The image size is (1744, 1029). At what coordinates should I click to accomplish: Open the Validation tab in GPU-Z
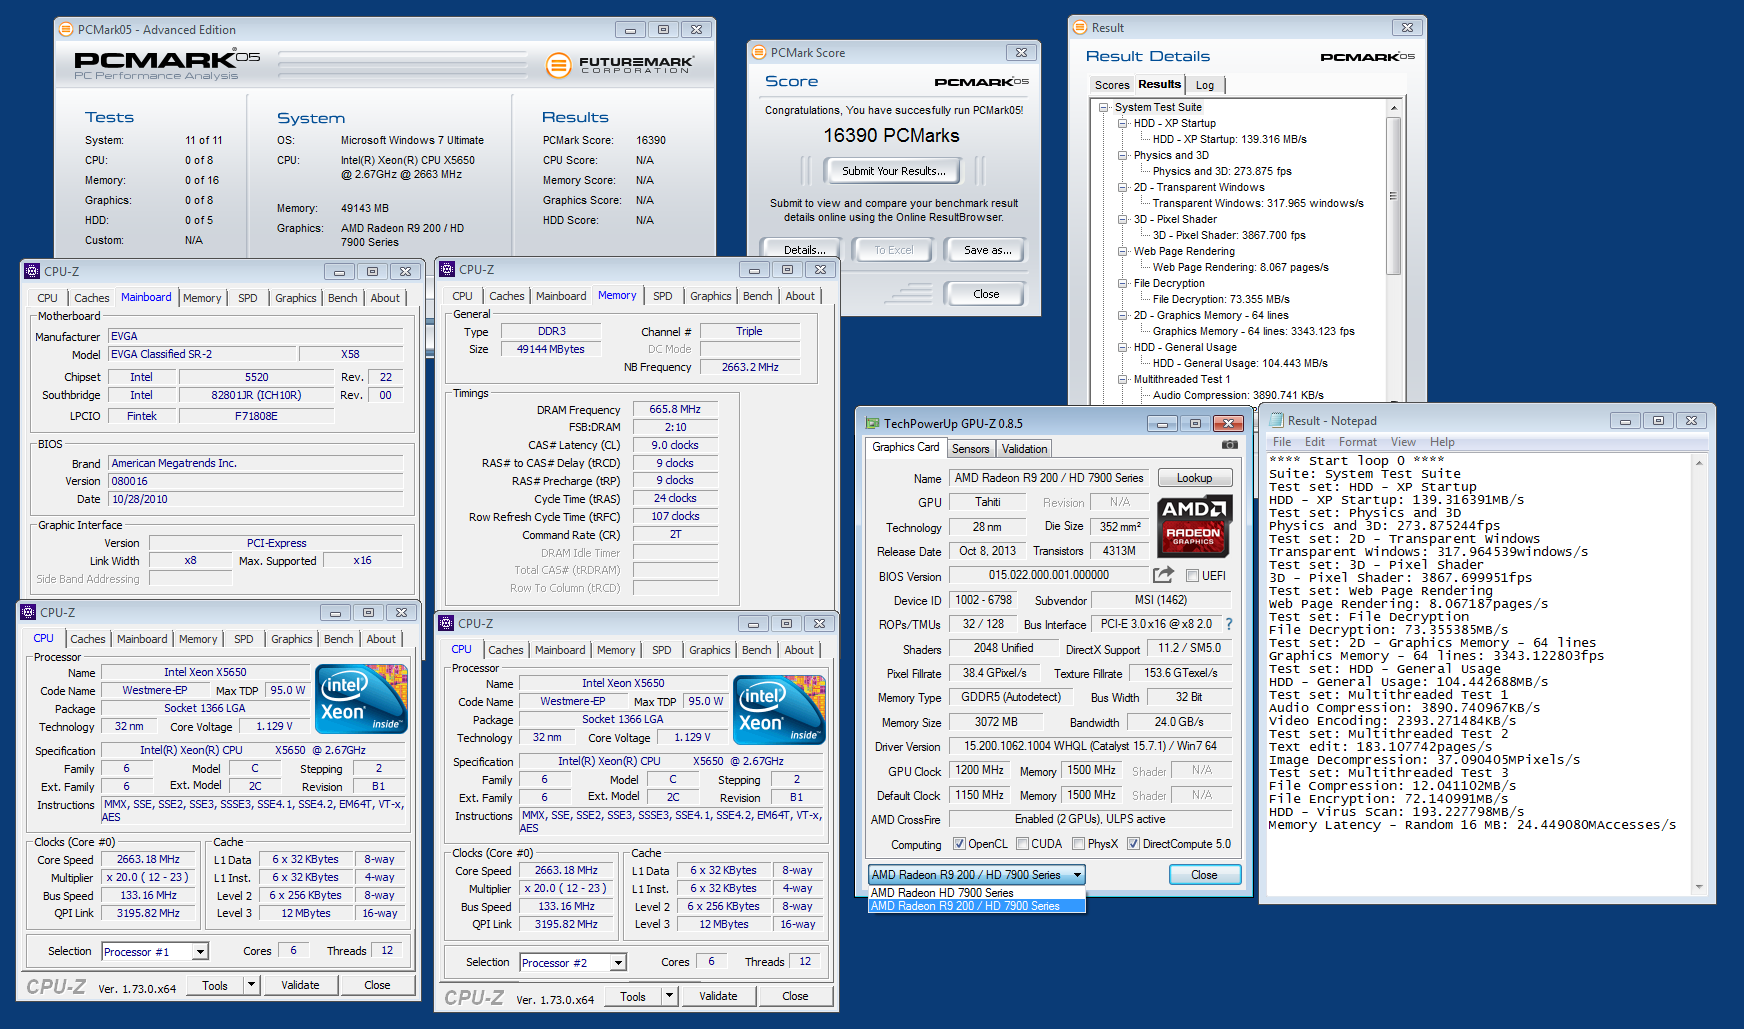point(1025,449)
